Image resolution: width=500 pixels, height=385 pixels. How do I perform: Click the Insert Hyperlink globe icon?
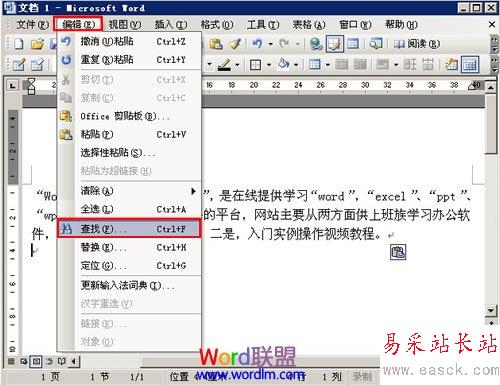click(x=315, y=44)
